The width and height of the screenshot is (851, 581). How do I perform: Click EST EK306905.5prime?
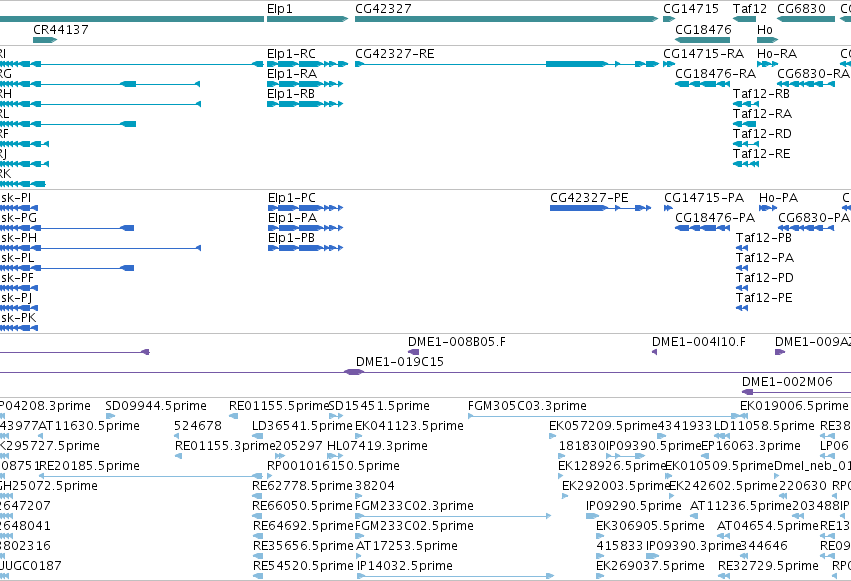600,536
